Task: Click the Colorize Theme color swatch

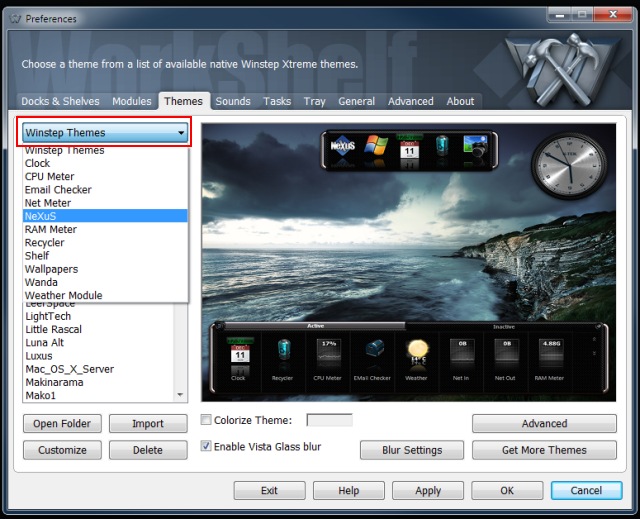Action: (x=329, y=421)
